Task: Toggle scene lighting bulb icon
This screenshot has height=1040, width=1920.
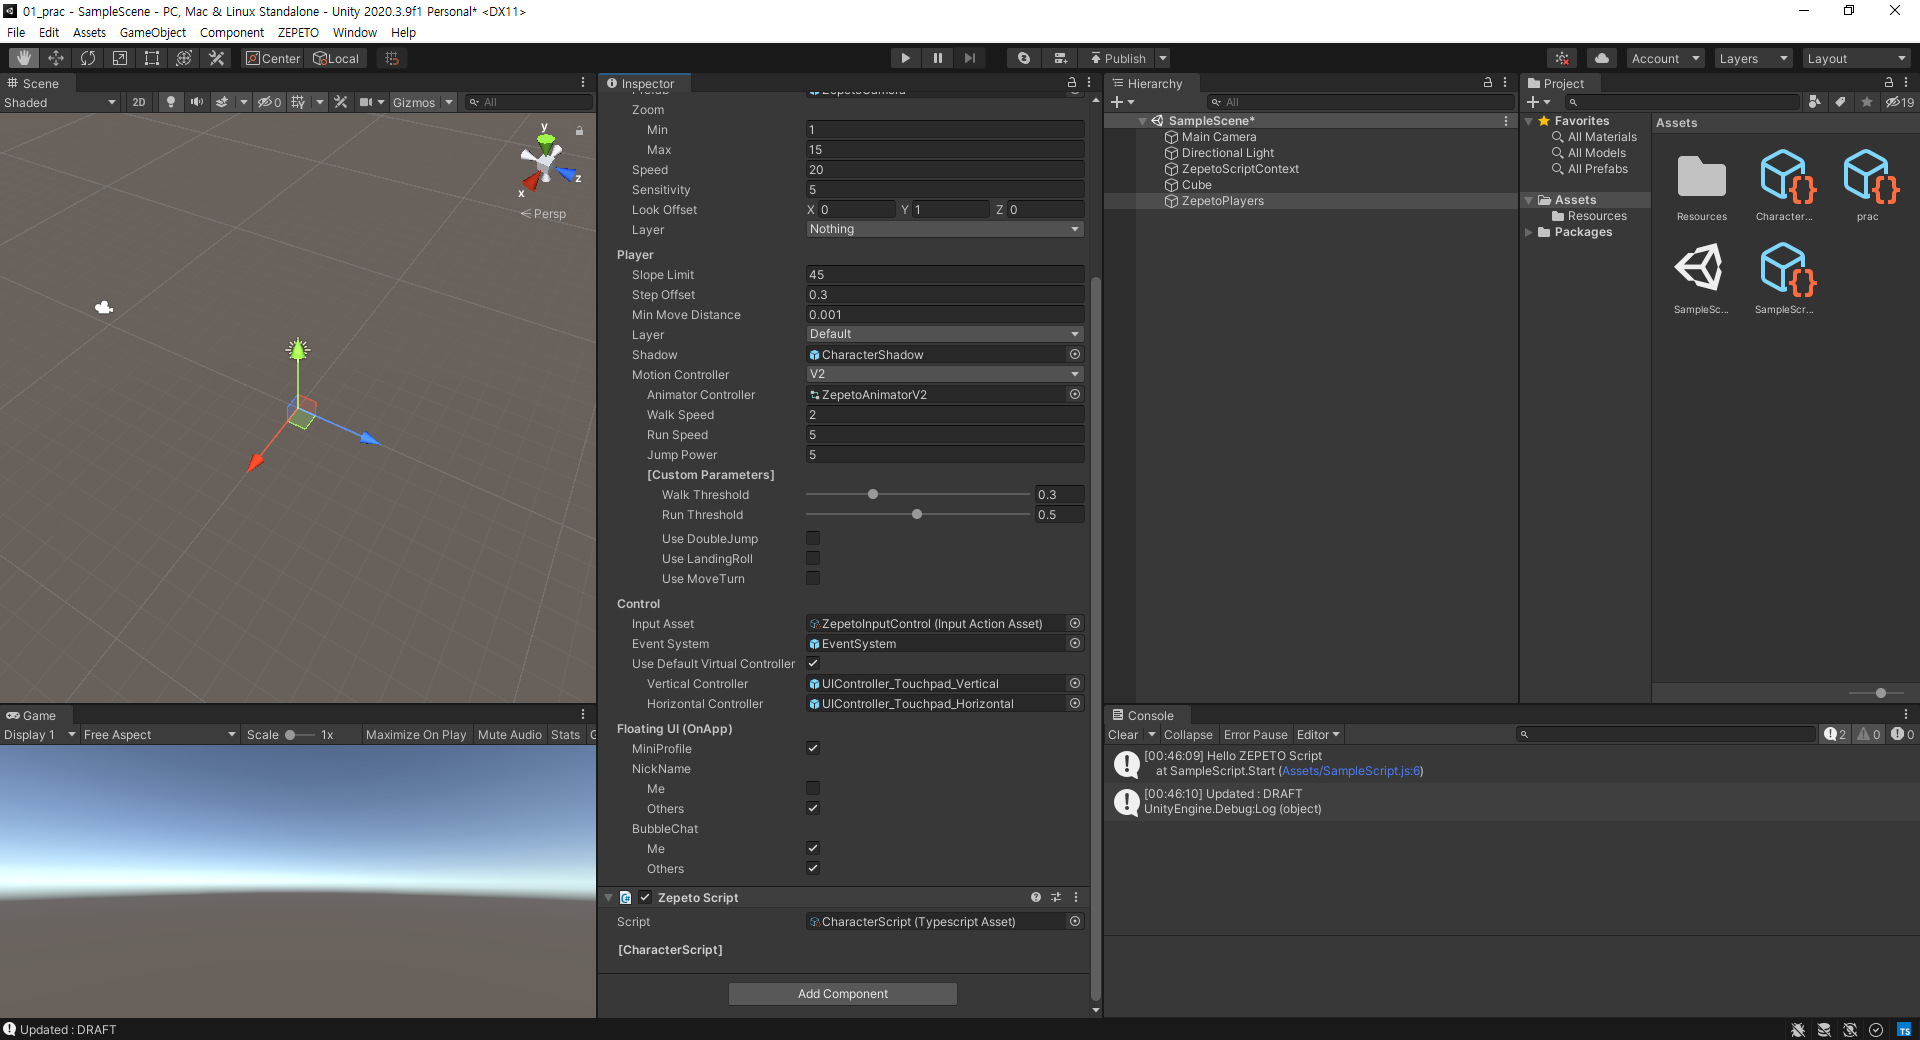Action: (x=171, y=102)
